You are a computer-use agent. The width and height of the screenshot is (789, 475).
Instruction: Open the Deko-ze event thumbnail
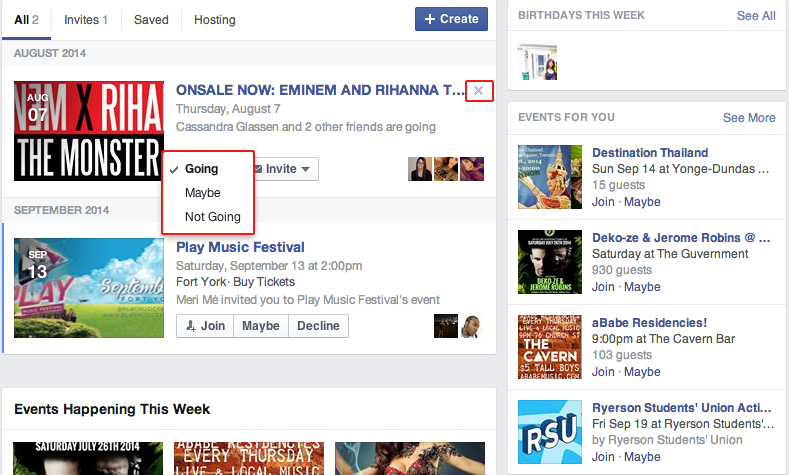(x=550, y=262)
